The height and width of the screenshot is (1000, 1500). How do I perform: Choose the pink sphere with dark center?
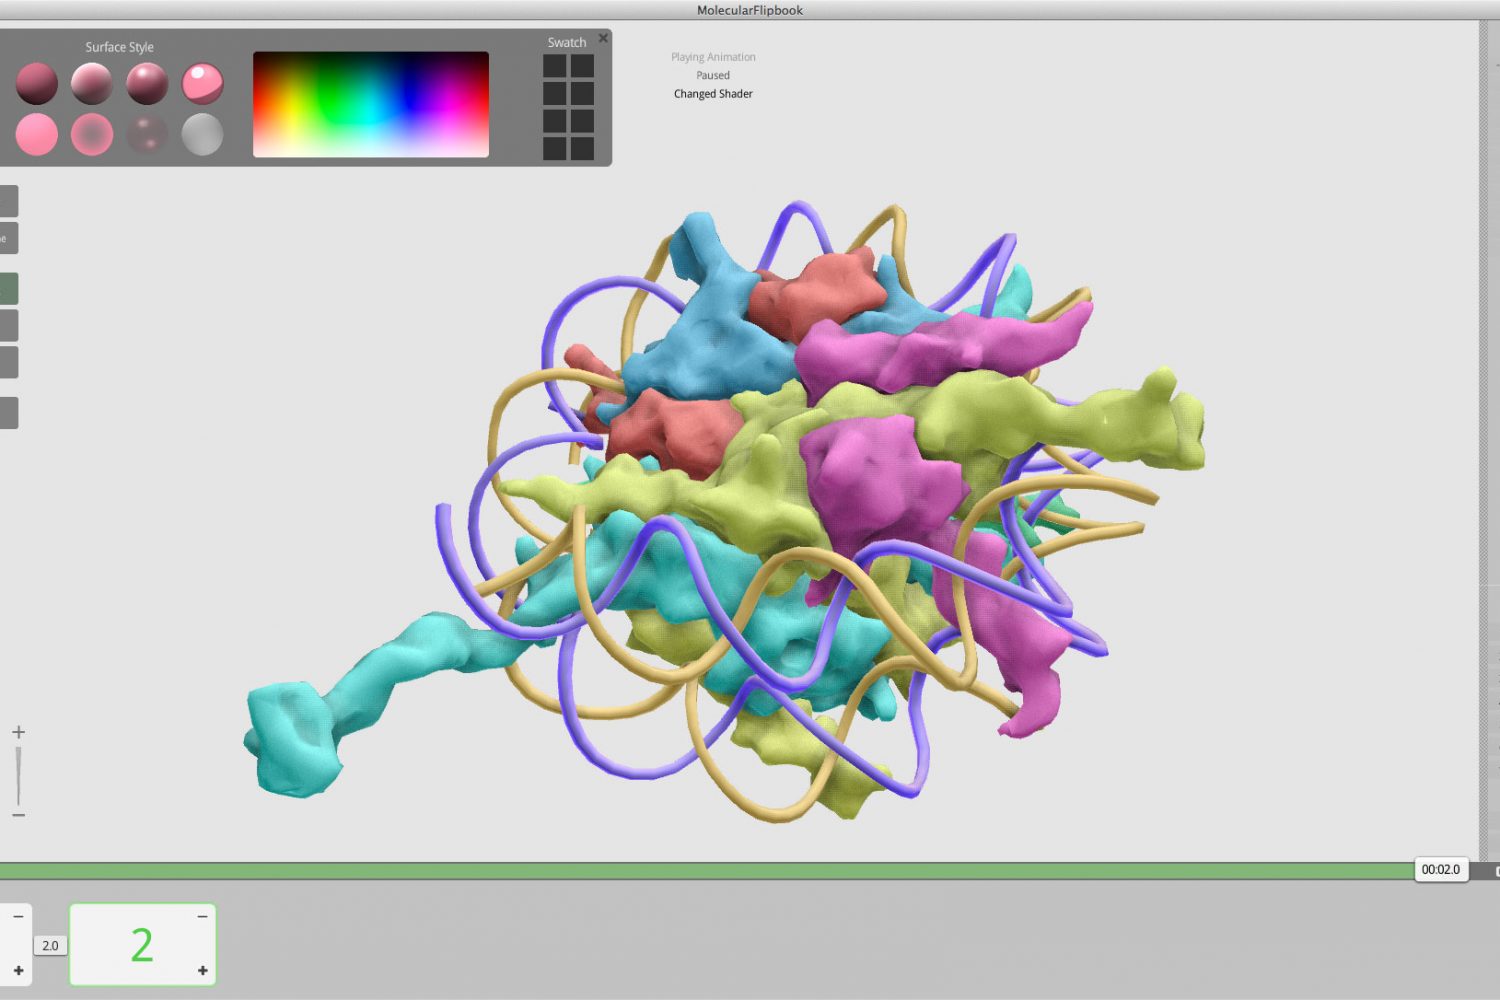tap(92, 134)
